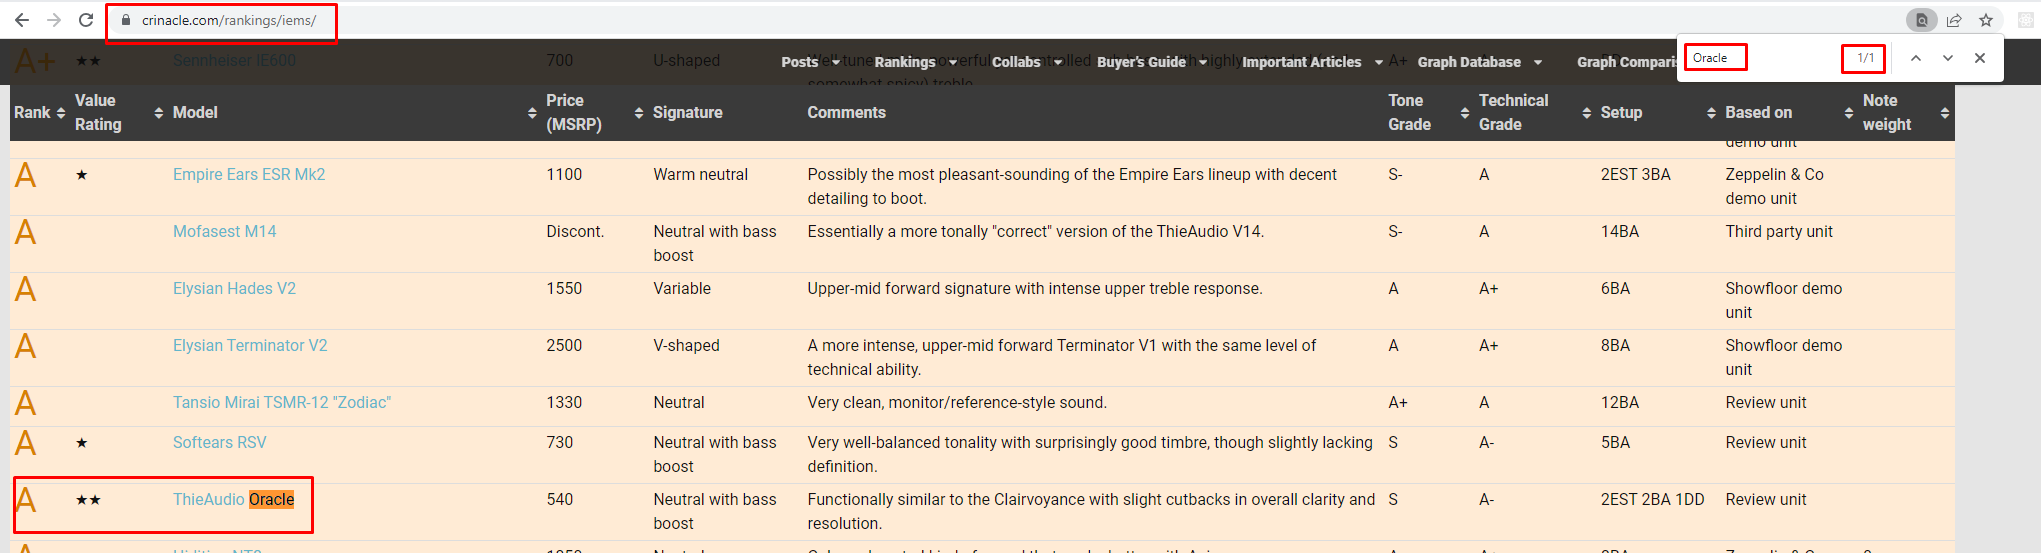The width and height of the screenshot is (2041, 553).
Task: Close the find bar
Action: coord(1980,58)
